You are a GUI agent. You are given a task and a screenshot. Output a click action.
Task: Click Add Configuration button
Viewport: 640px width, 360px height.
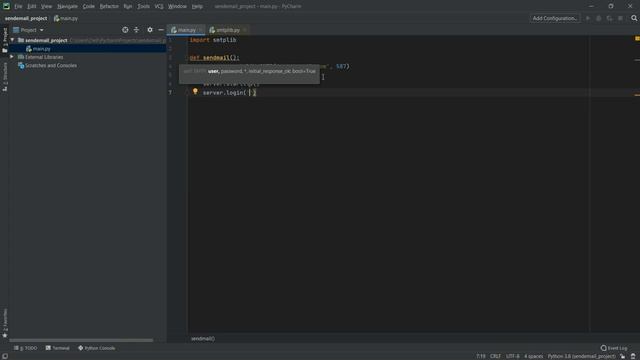pyautogui.click(x=555, y=18)
